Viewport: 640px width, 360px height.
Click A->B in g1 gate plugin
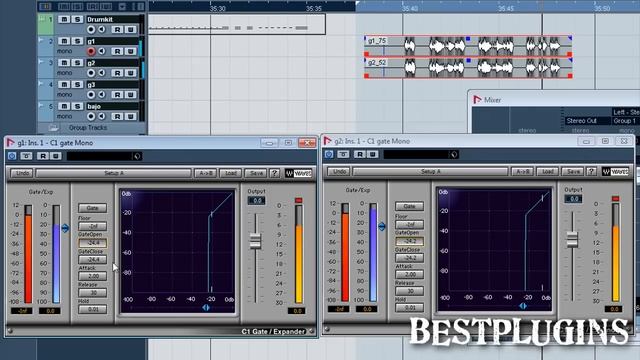click(x=205, y=173)
